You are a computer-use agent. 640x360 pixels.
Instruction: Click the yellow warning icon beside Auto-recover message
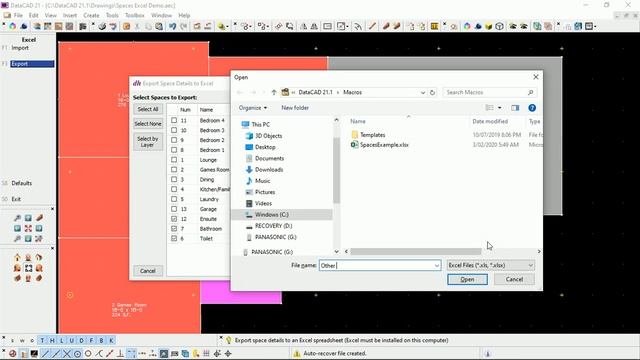click(x=297, y=353)
